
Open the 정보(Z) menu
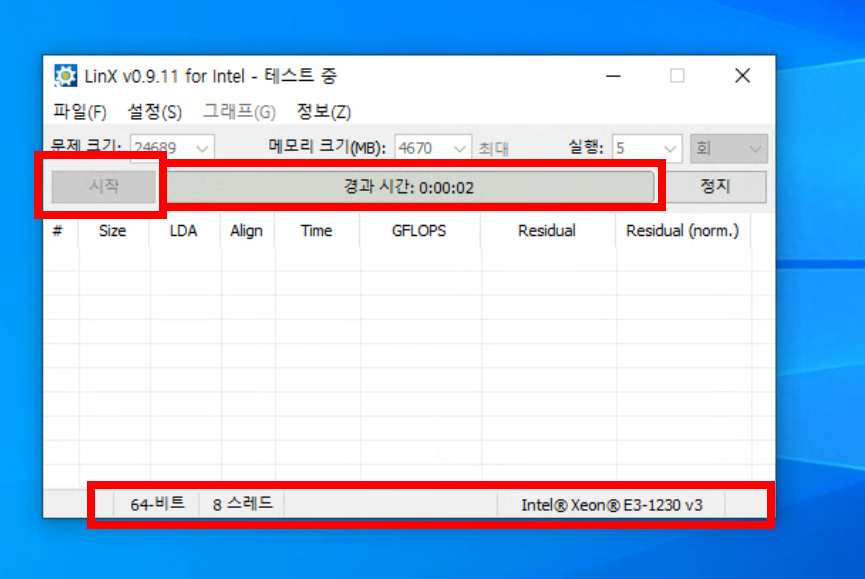[x=323, y=112]
